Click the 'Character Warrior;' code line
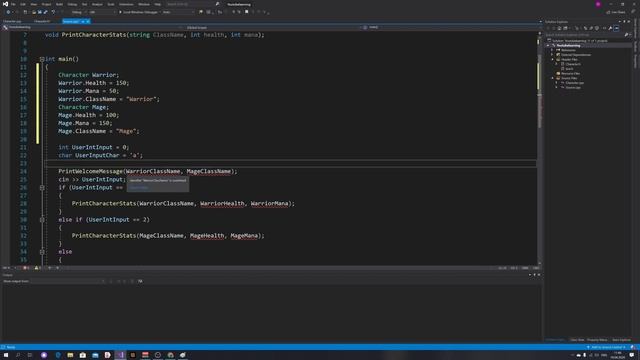 point(89,75)
